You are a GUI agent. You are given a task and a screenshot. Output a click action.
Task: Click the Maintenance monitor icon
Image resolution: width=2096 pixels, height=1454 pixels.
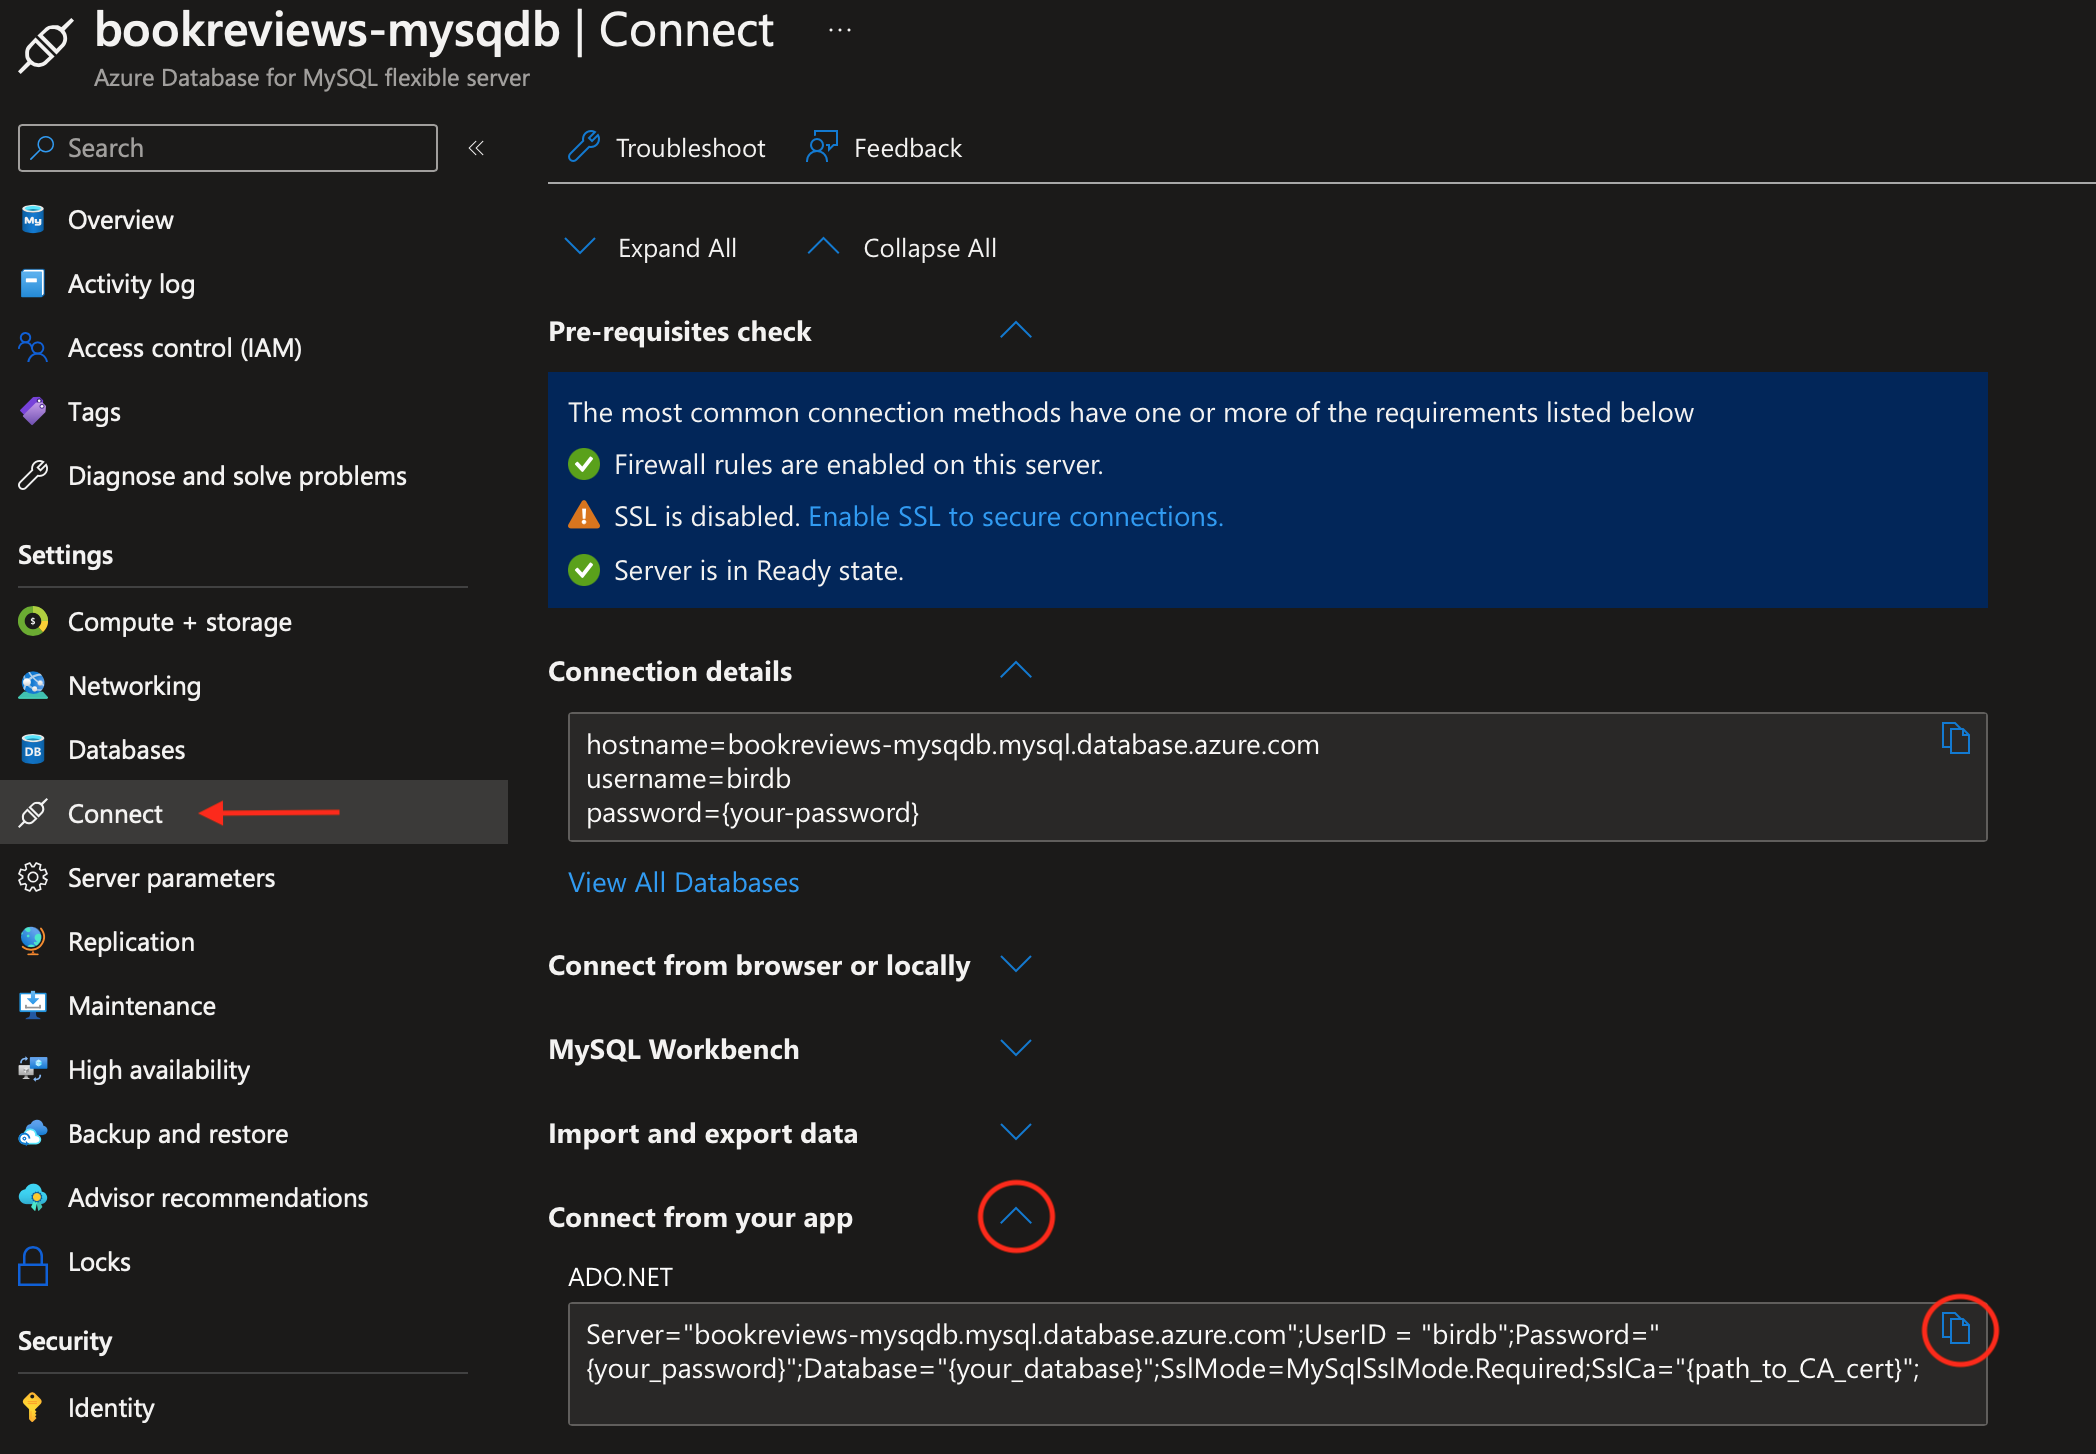[33, 1005]
